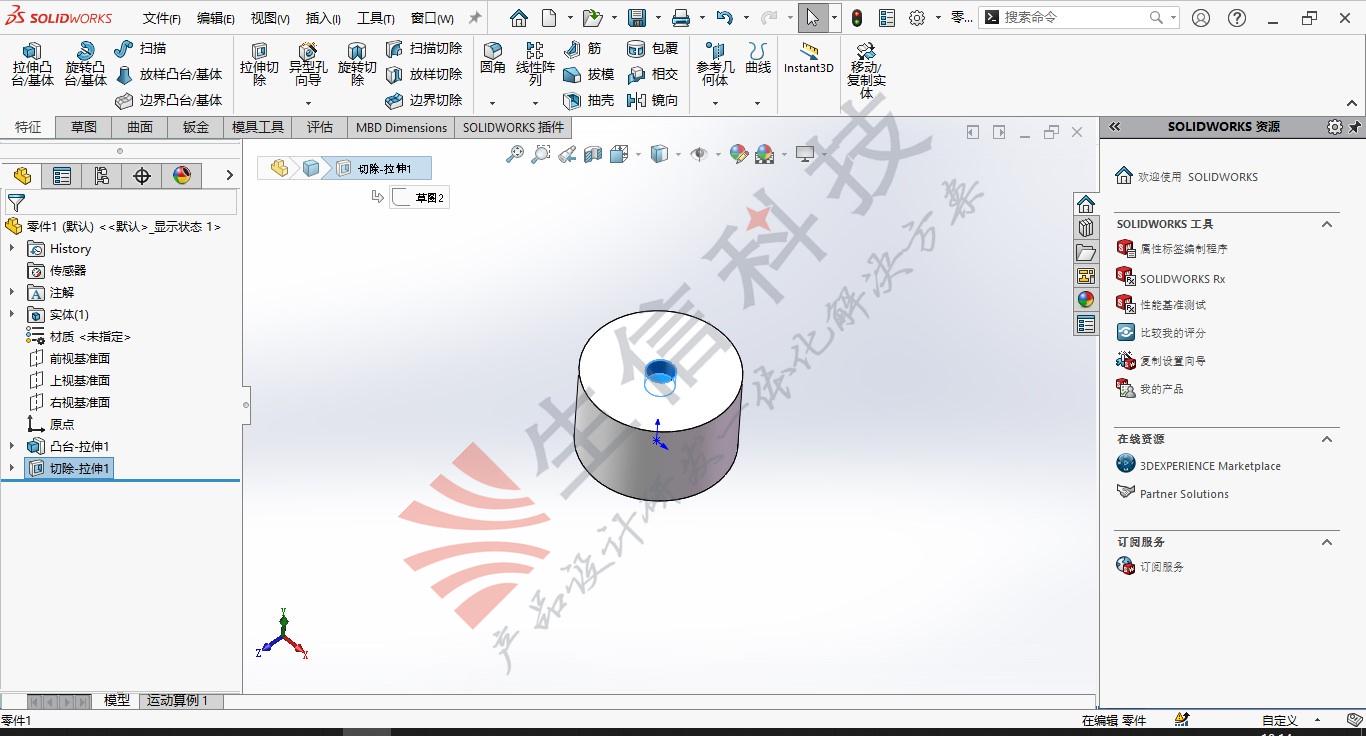1366x736 pixels.
Task: Select the 旋转凸台/基体 revolve boss tool
Action: pyautogui.click(x=85, y=64)
